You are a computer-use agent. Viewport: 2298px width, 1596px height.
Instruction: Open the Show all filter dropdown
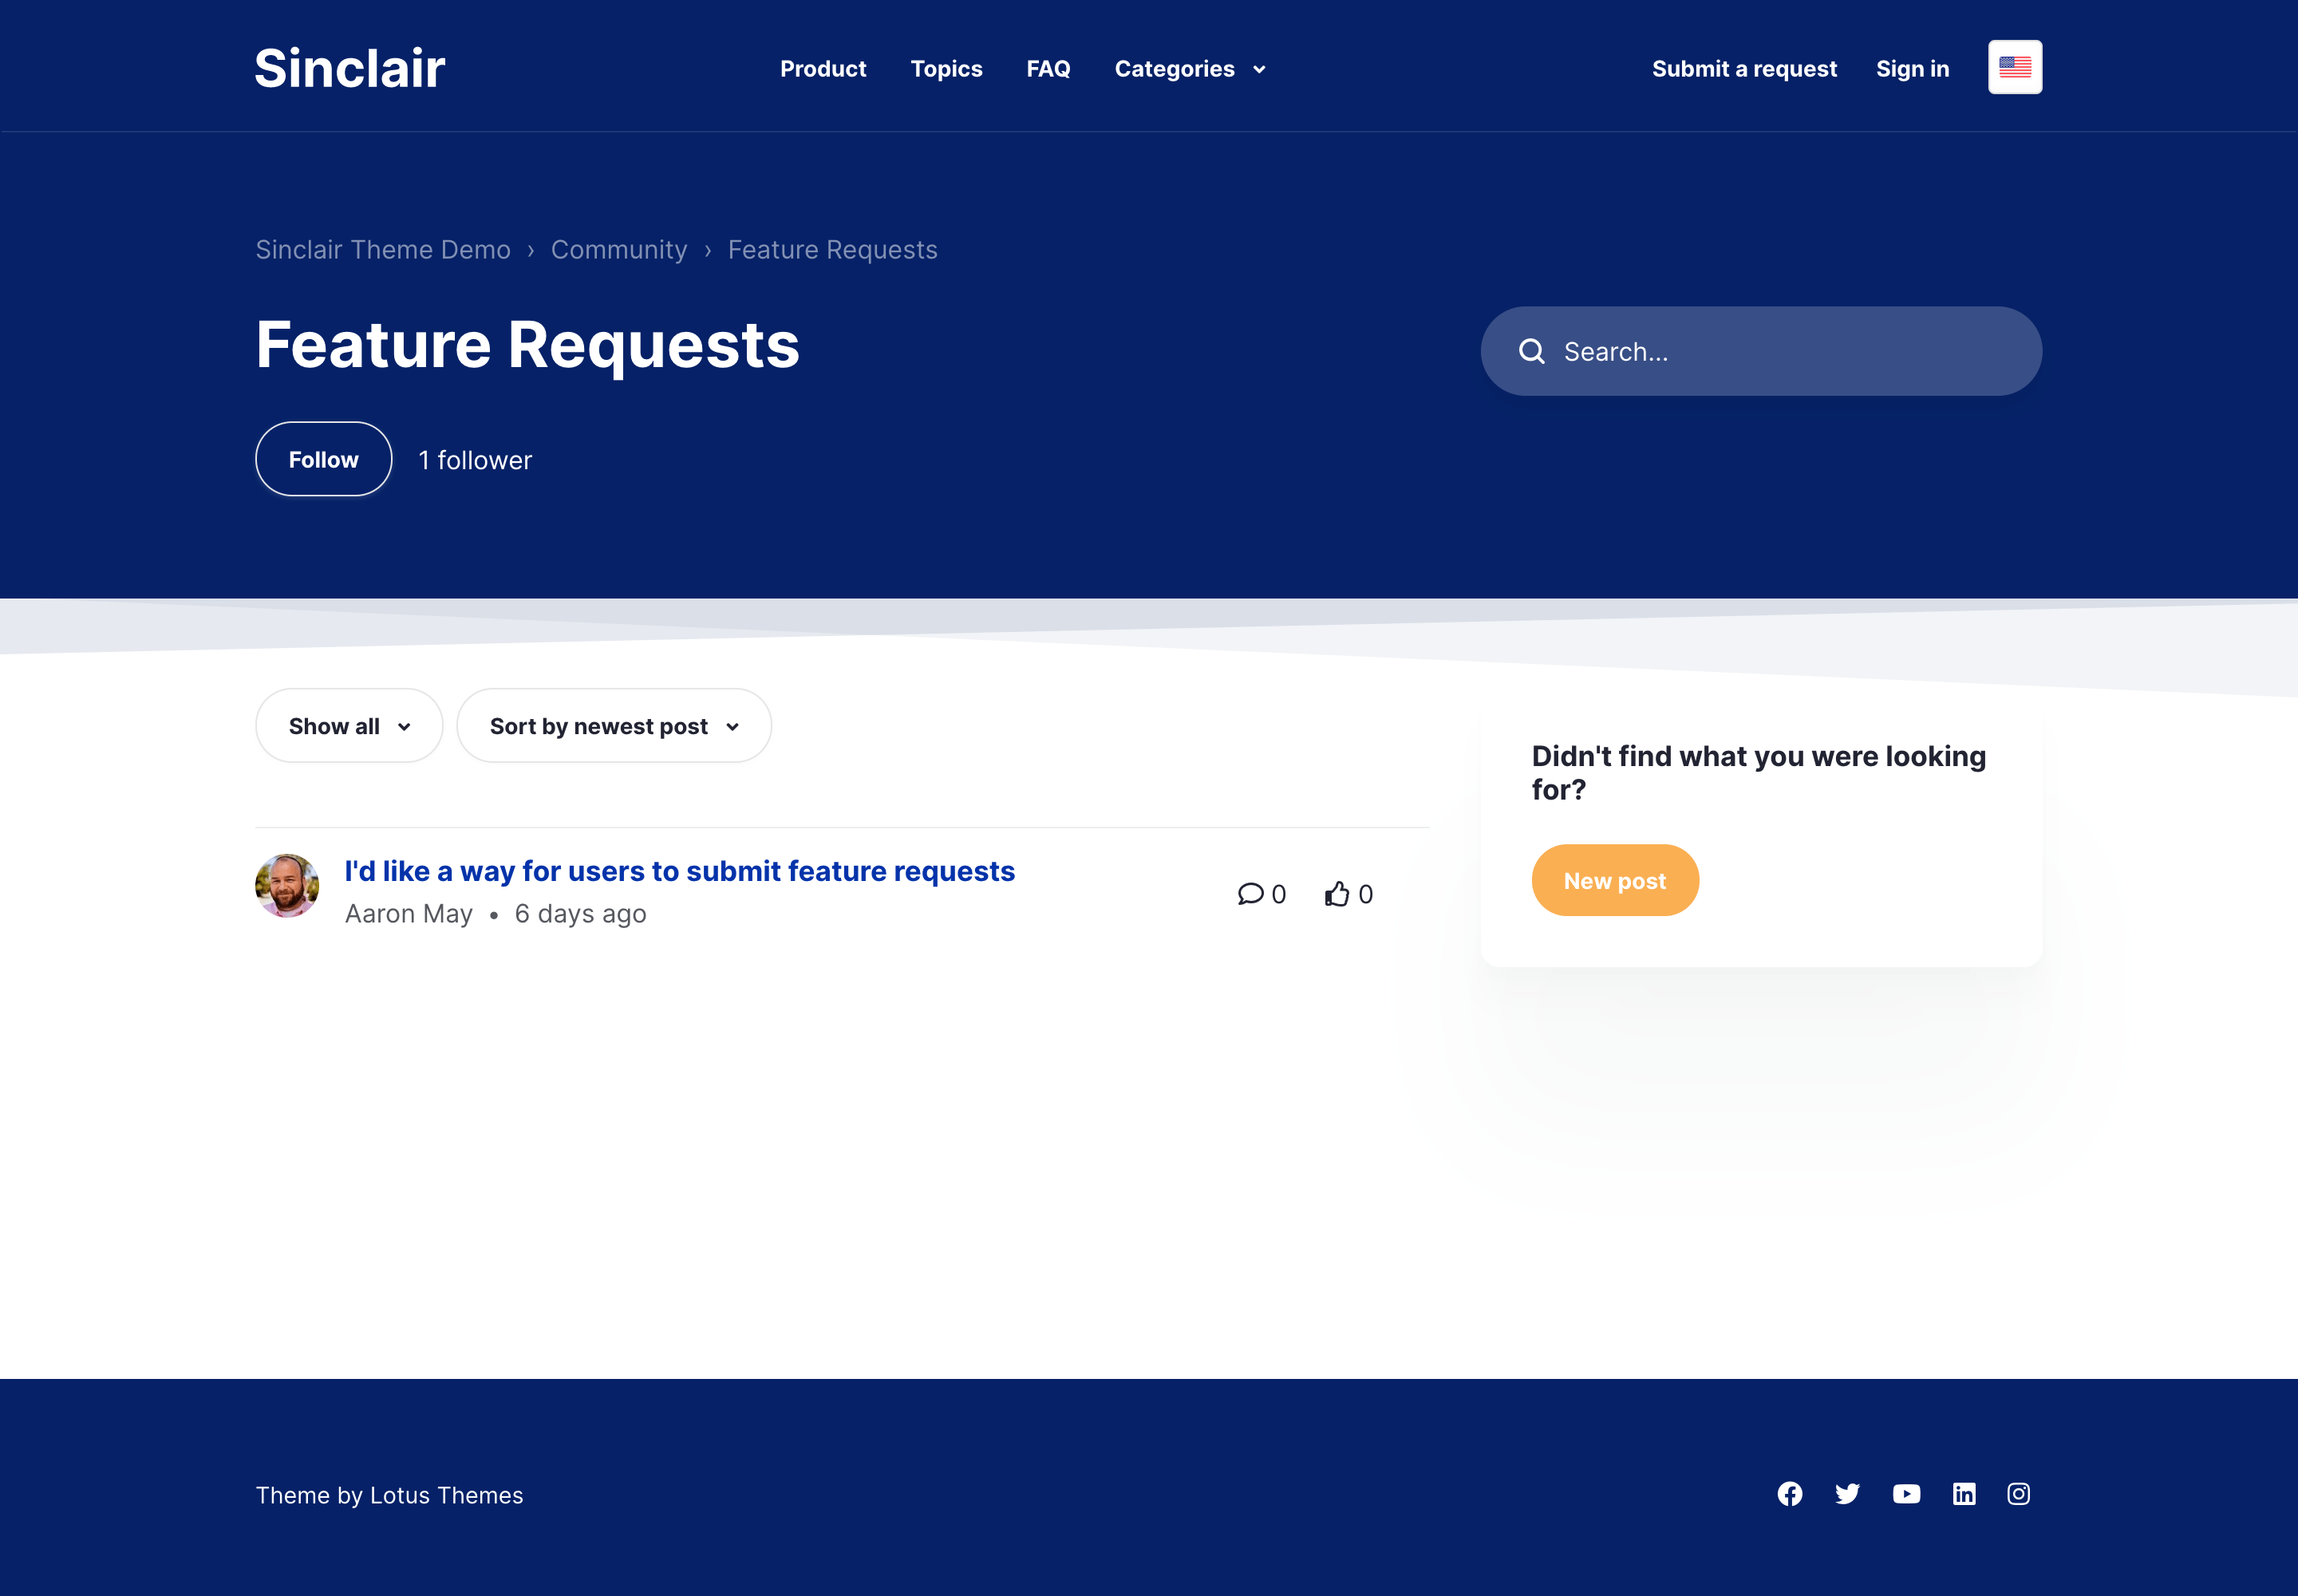coord(349,725)
